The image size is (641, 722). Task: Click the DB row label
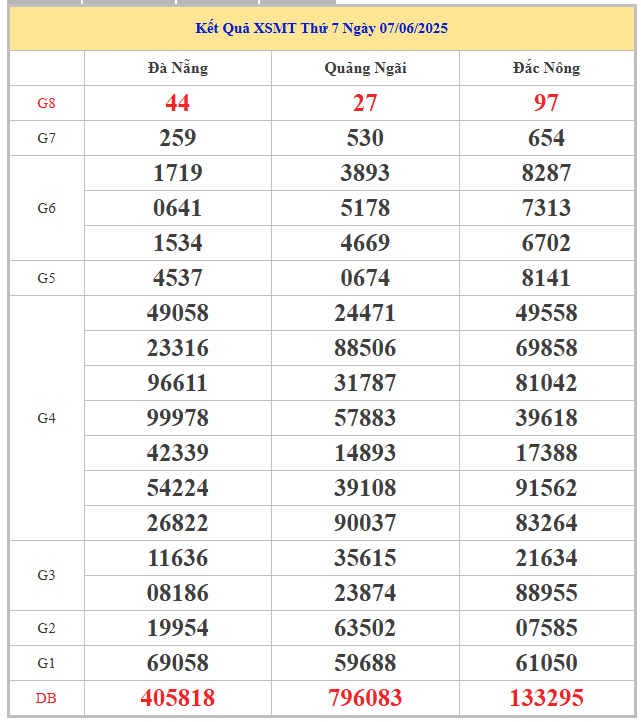47,699
